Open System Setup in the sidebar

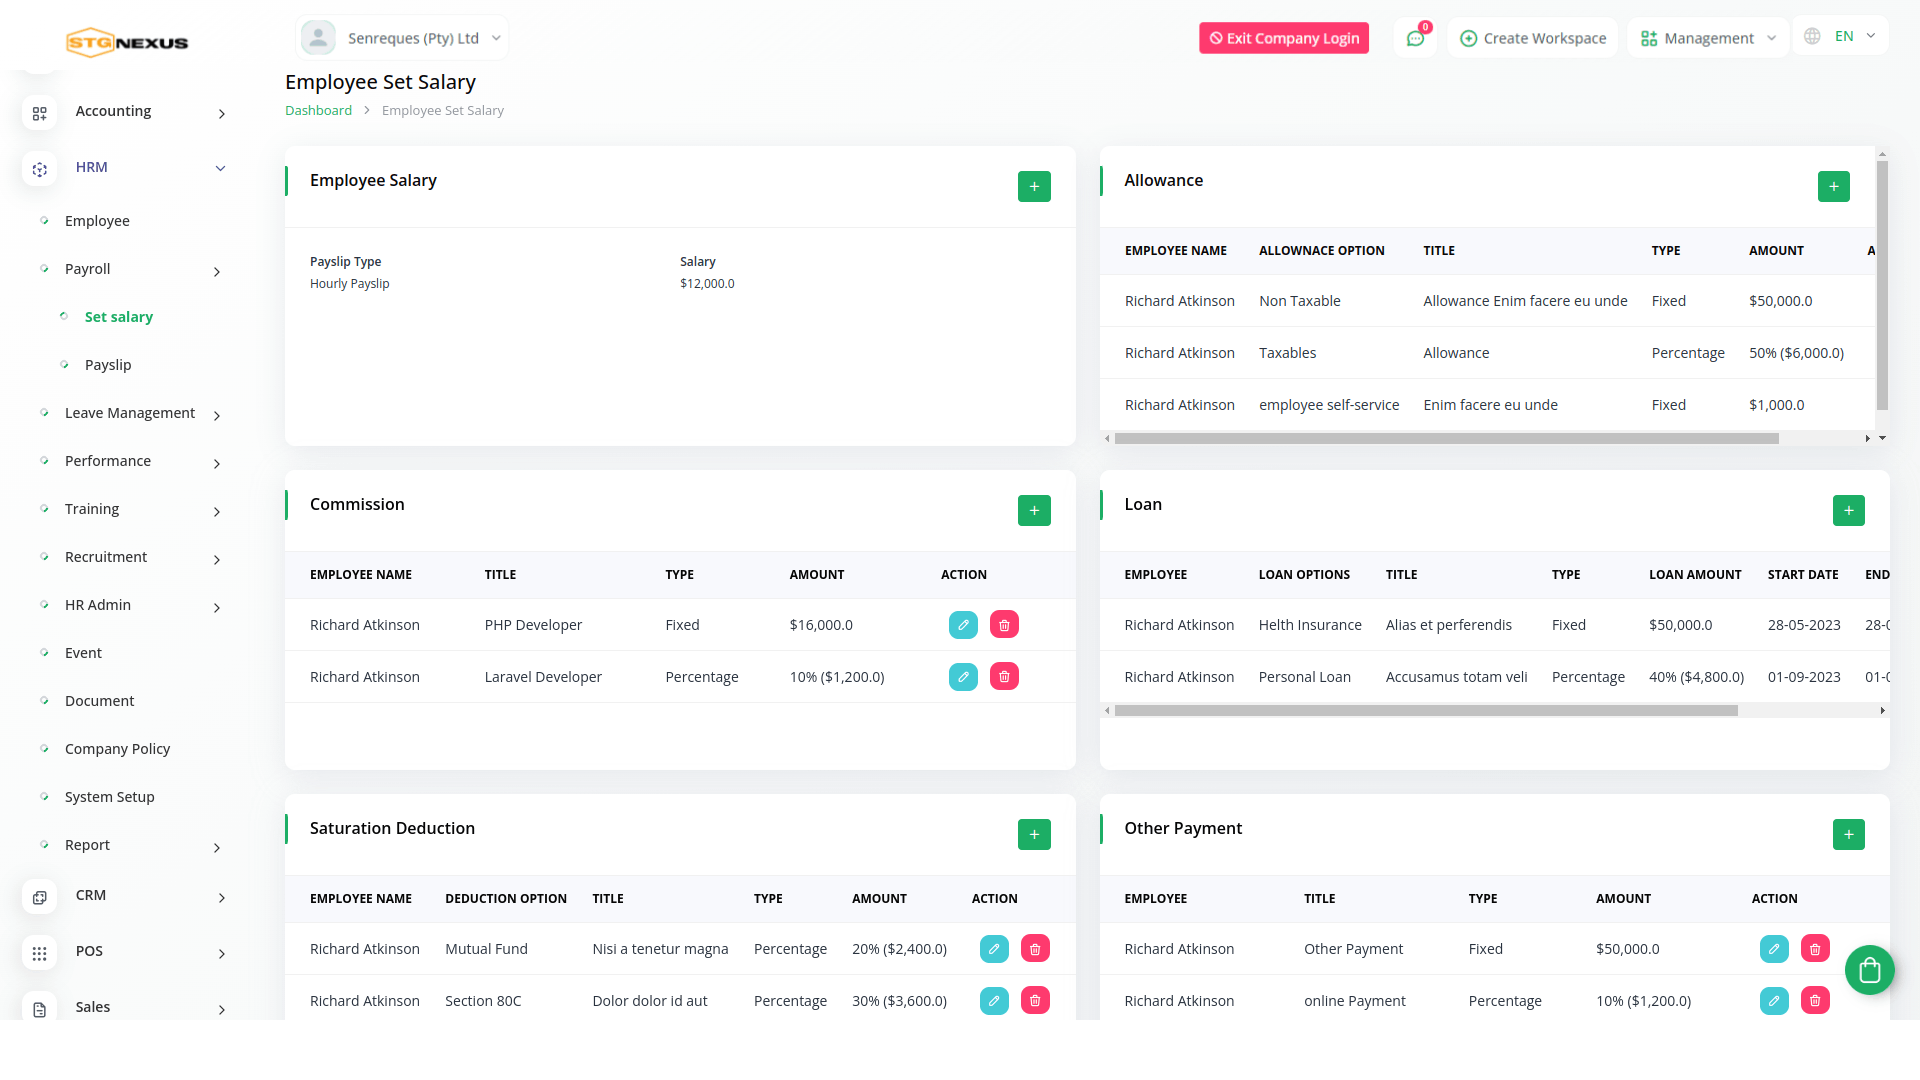[x=109, y=797]
